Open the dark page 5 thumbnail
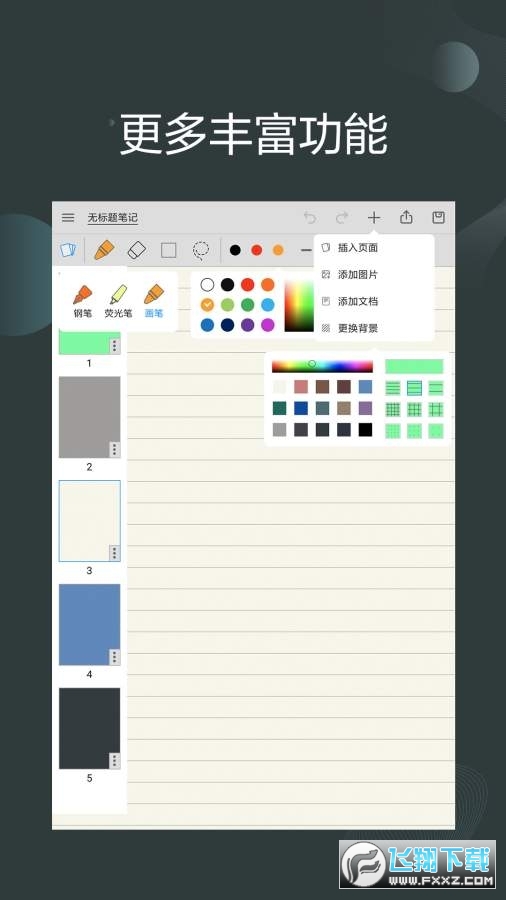 89,729
